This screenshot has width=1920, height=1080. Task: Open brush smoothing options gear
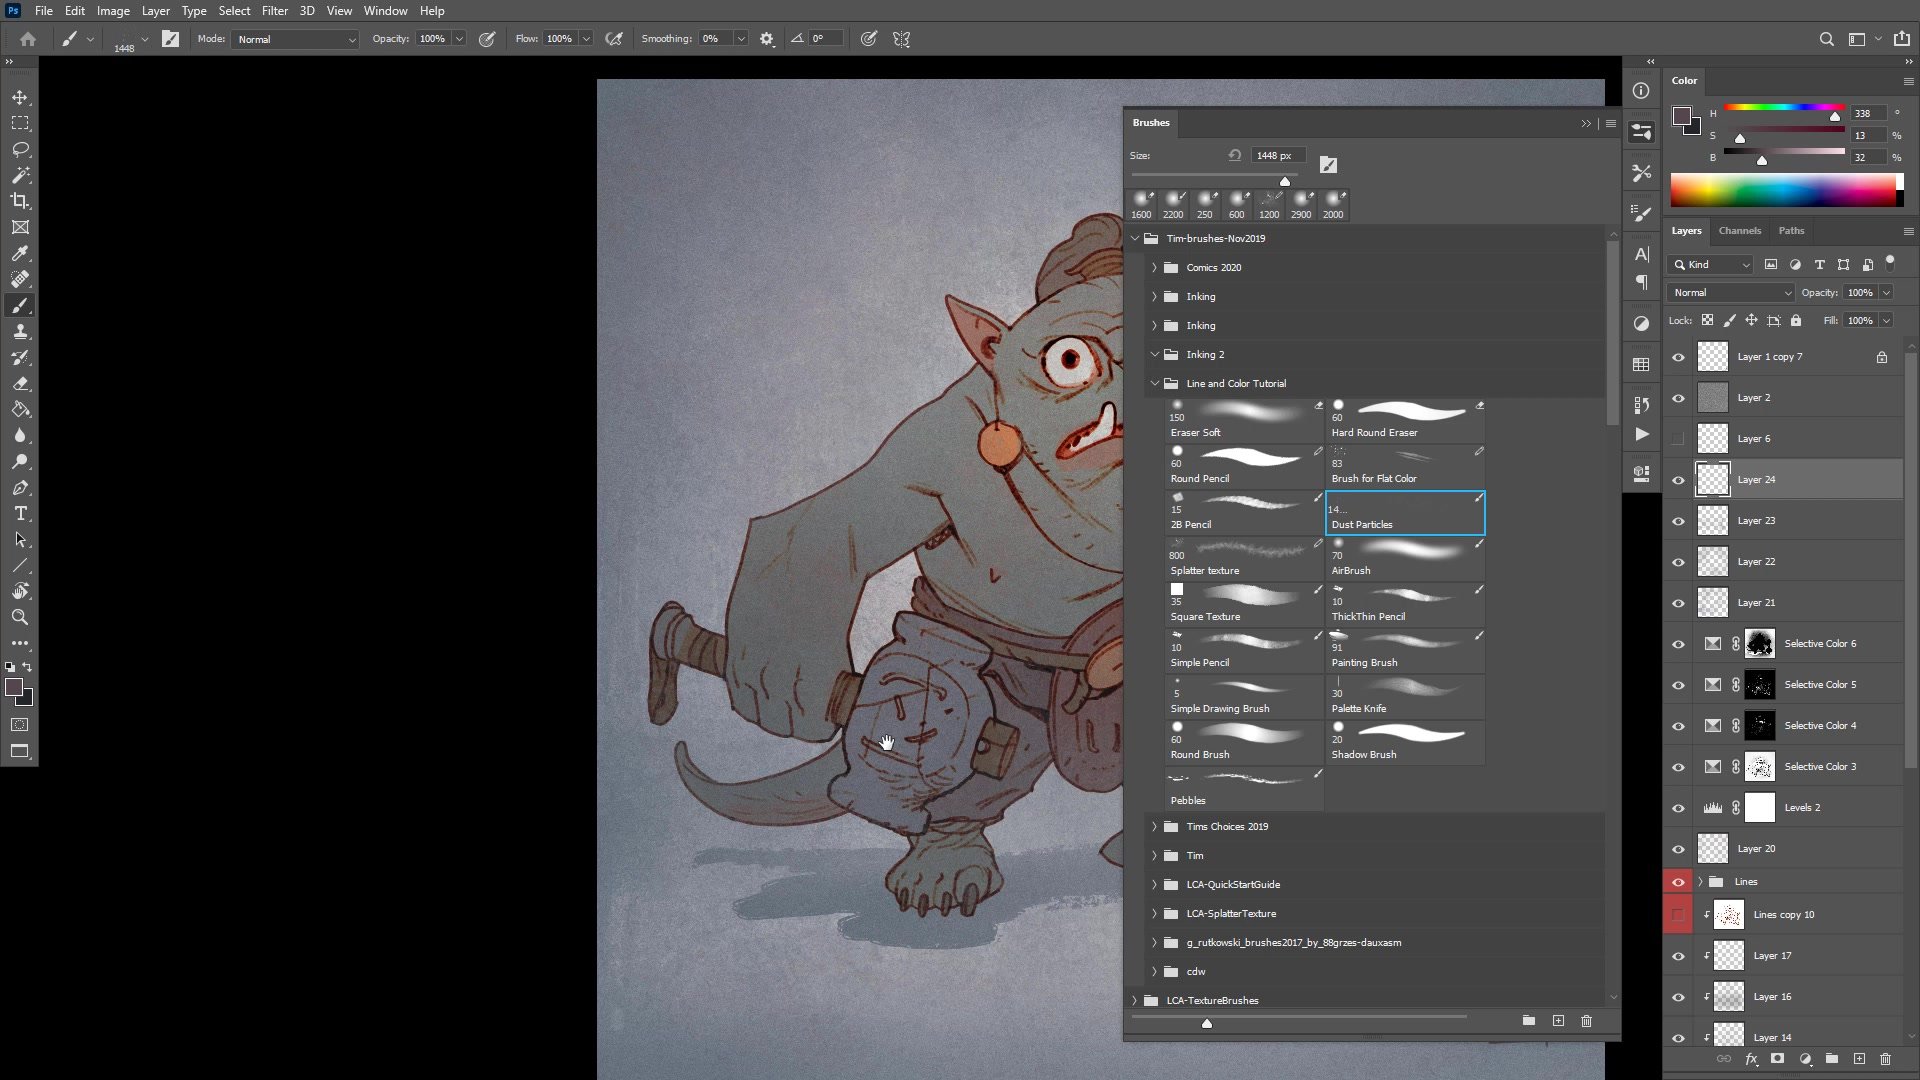pyautogui.click(x=767, y=39)
